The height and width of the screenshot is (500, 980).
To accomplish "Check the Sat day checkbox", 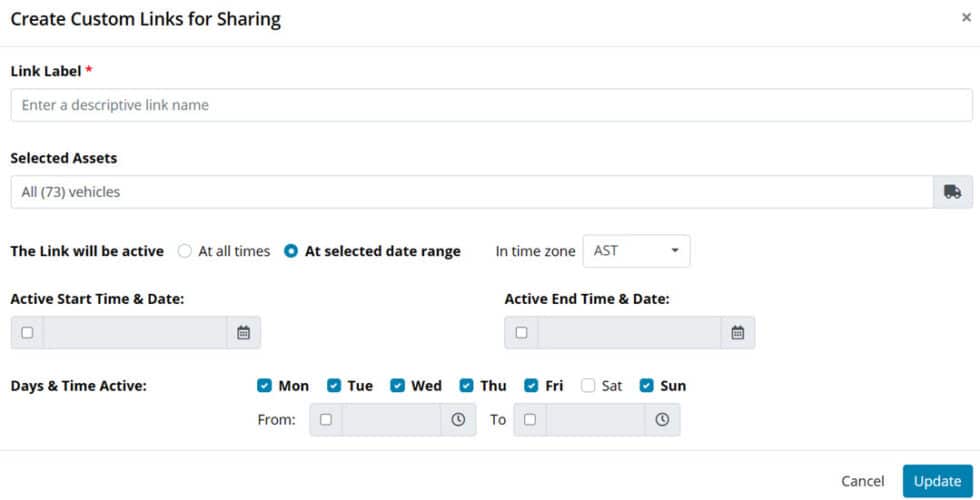I will point(588,386).
